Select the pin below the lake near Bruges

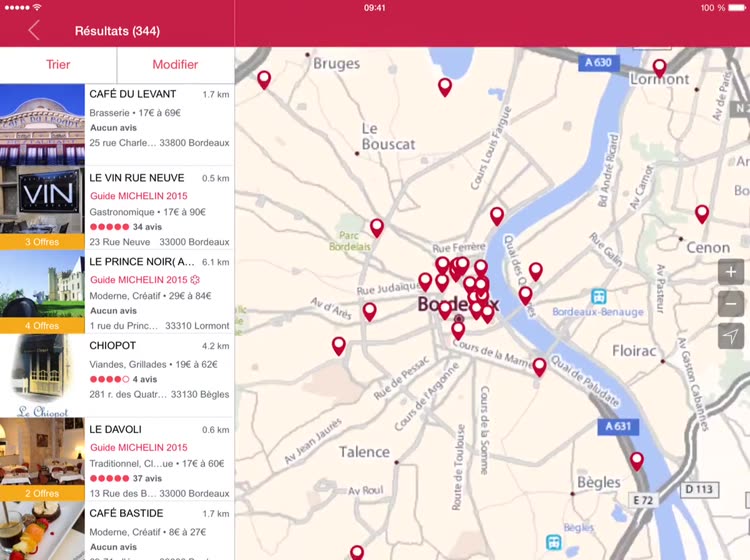click(445, 87)
